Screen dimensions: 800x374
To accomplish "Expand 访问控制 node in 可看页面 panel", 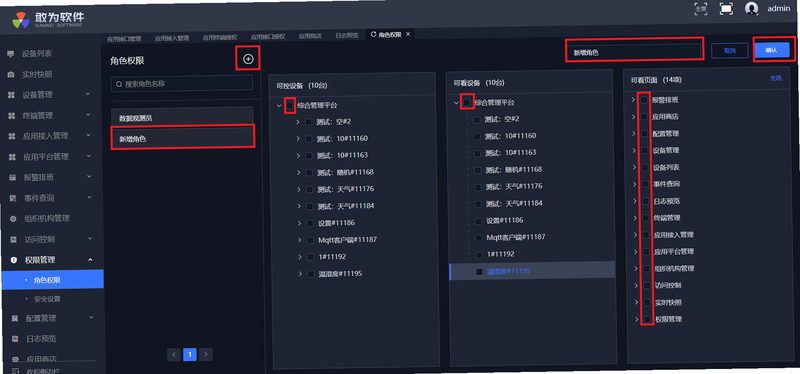I will (x=636, y=285).
